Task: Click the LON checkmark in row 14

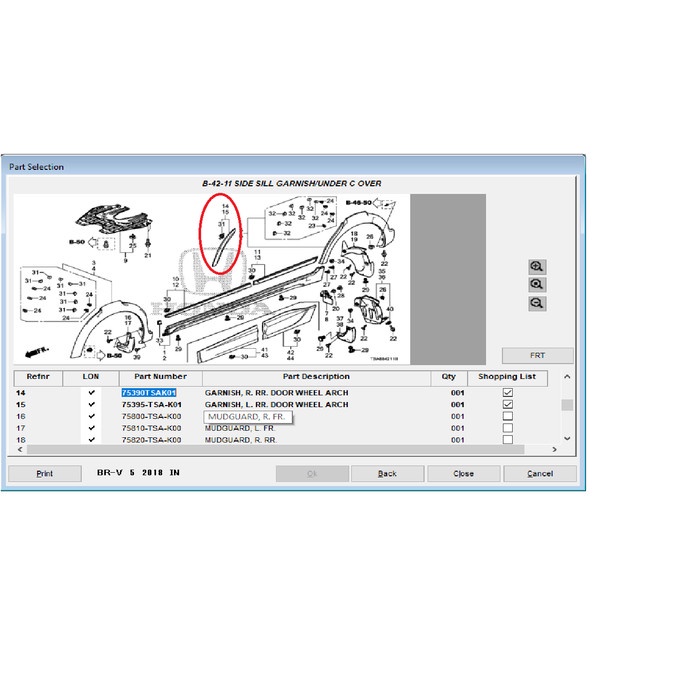Action: 92,392
